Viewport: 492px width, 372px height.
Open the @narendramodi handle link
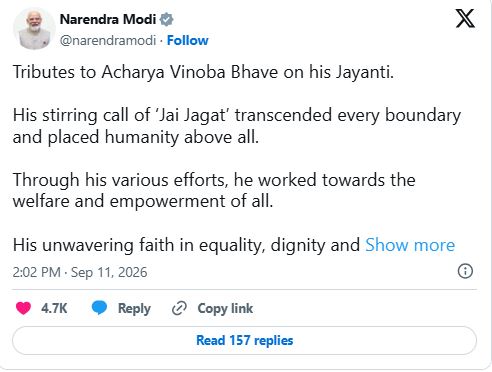[108, 40]
